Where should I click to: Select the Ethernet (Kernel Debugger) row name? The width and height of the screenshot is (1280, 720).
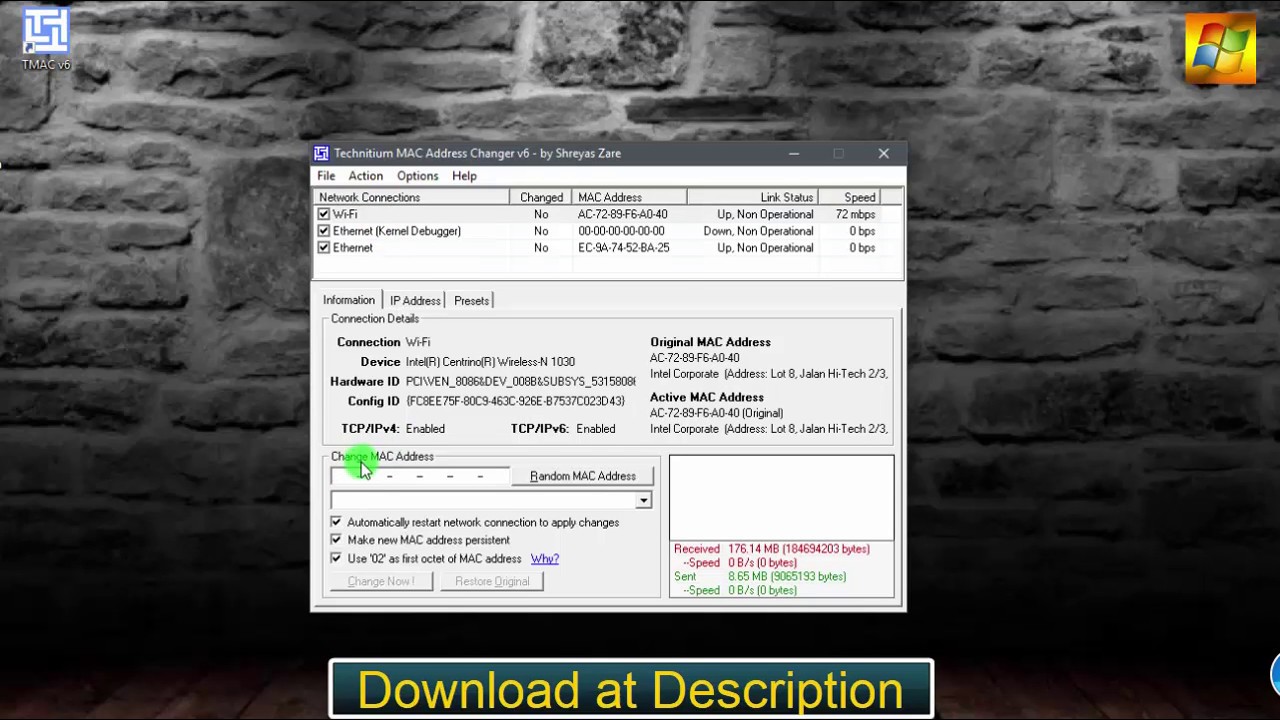point(397,231)
